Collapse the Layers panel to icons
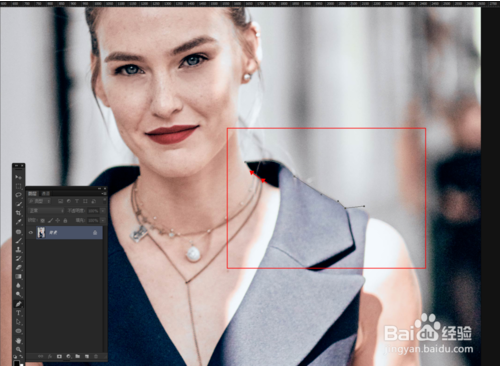The width and height of the screenshot is (500, 367). click(x=99, y=189)
